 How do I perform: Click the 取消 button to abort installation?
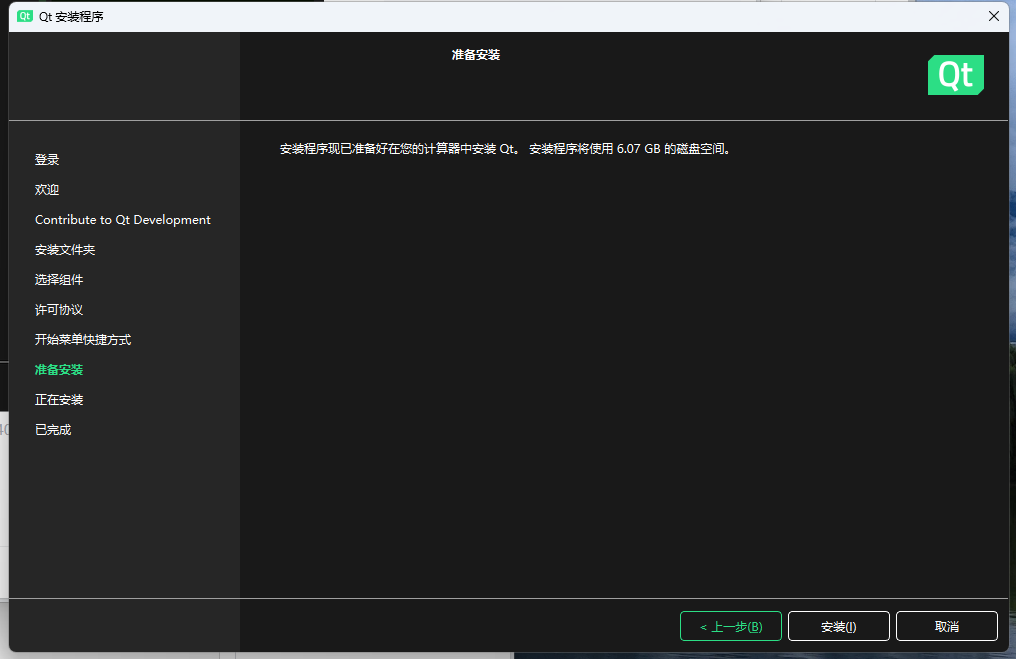tap(946, 626)
